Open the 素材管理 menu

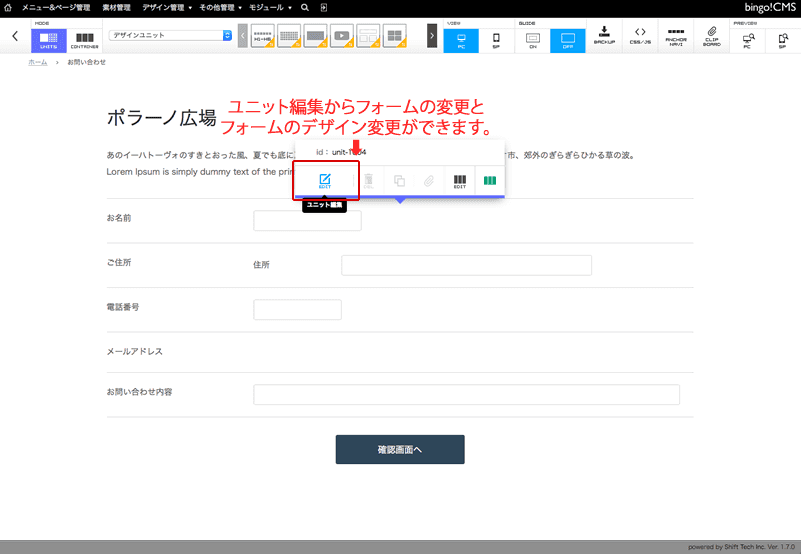coord(116,8)
